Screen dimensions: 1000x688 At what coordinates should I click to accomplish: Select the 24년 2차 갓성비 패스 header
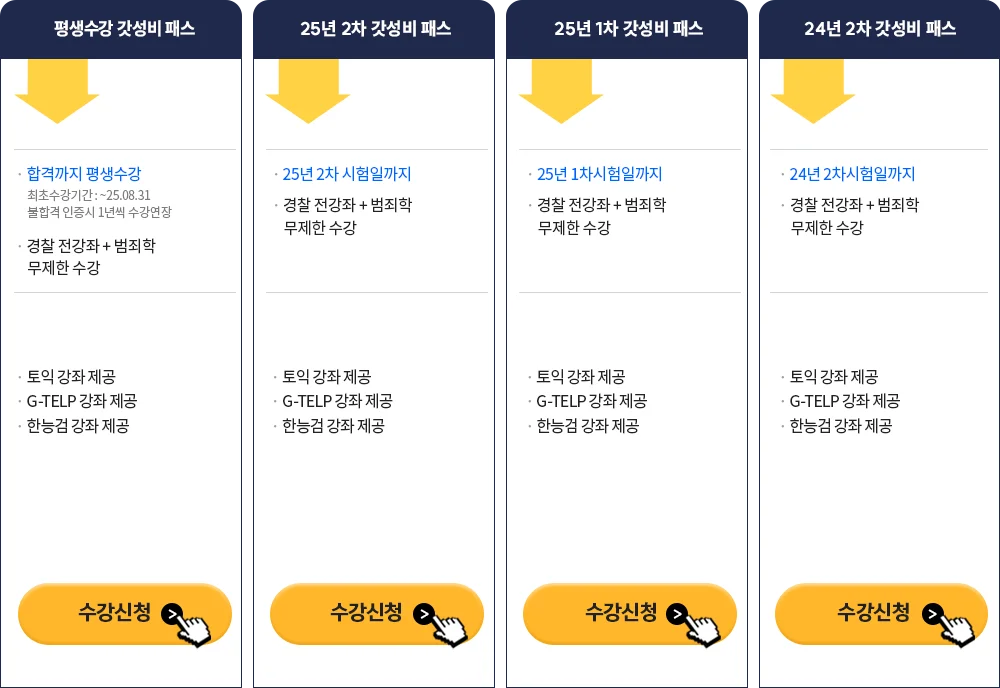click(x=879, y=29)
